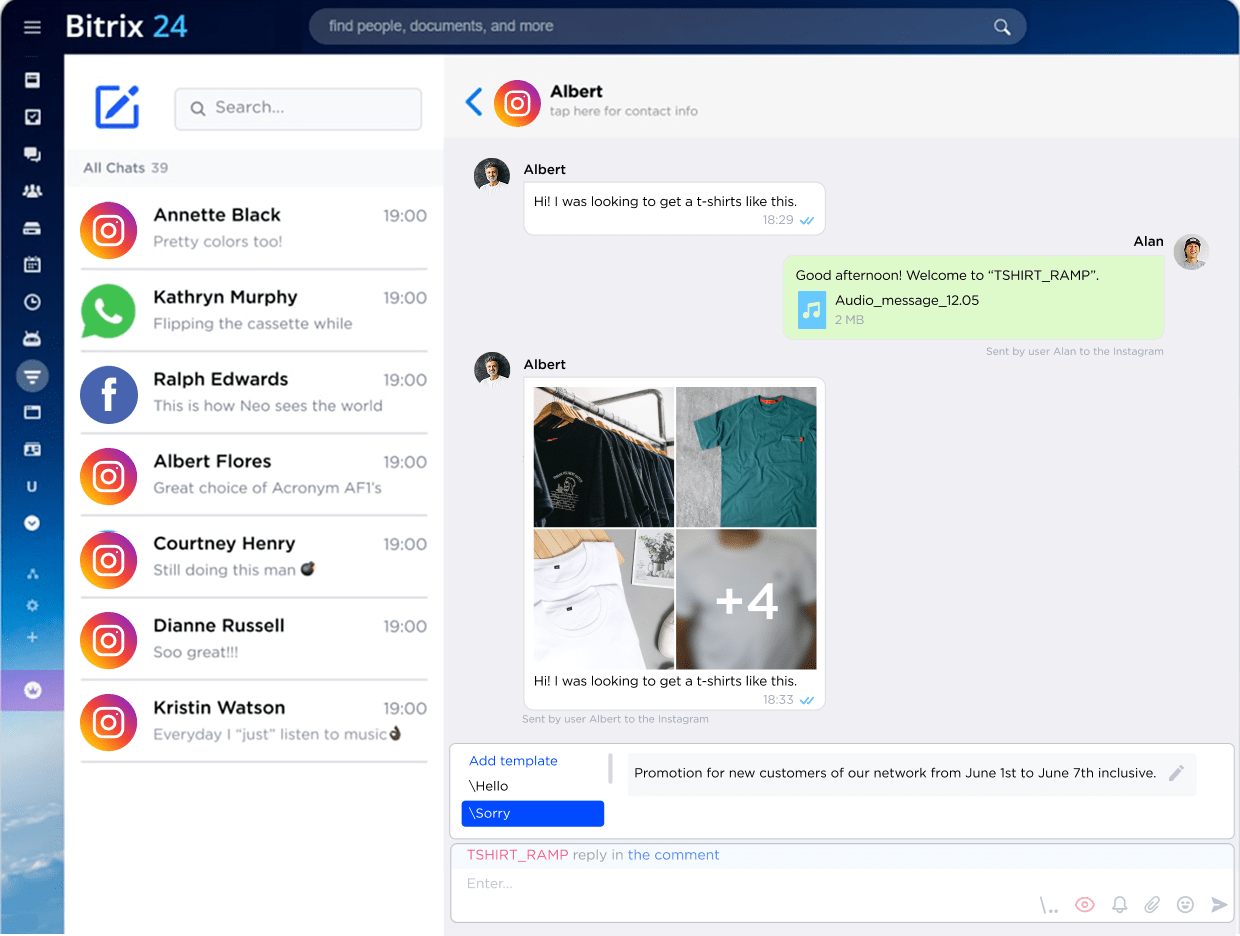The image size is (1240, 936).
Task: Select the \Hello template item
Action: (489, 786)
